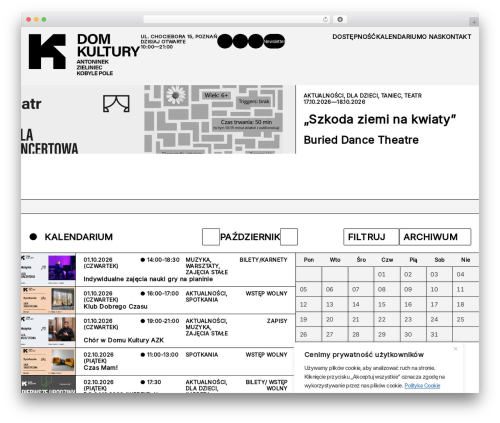This screenshot has width=500, height=423.
Task: Select day 01 in the October calendar
Action: 387,274
